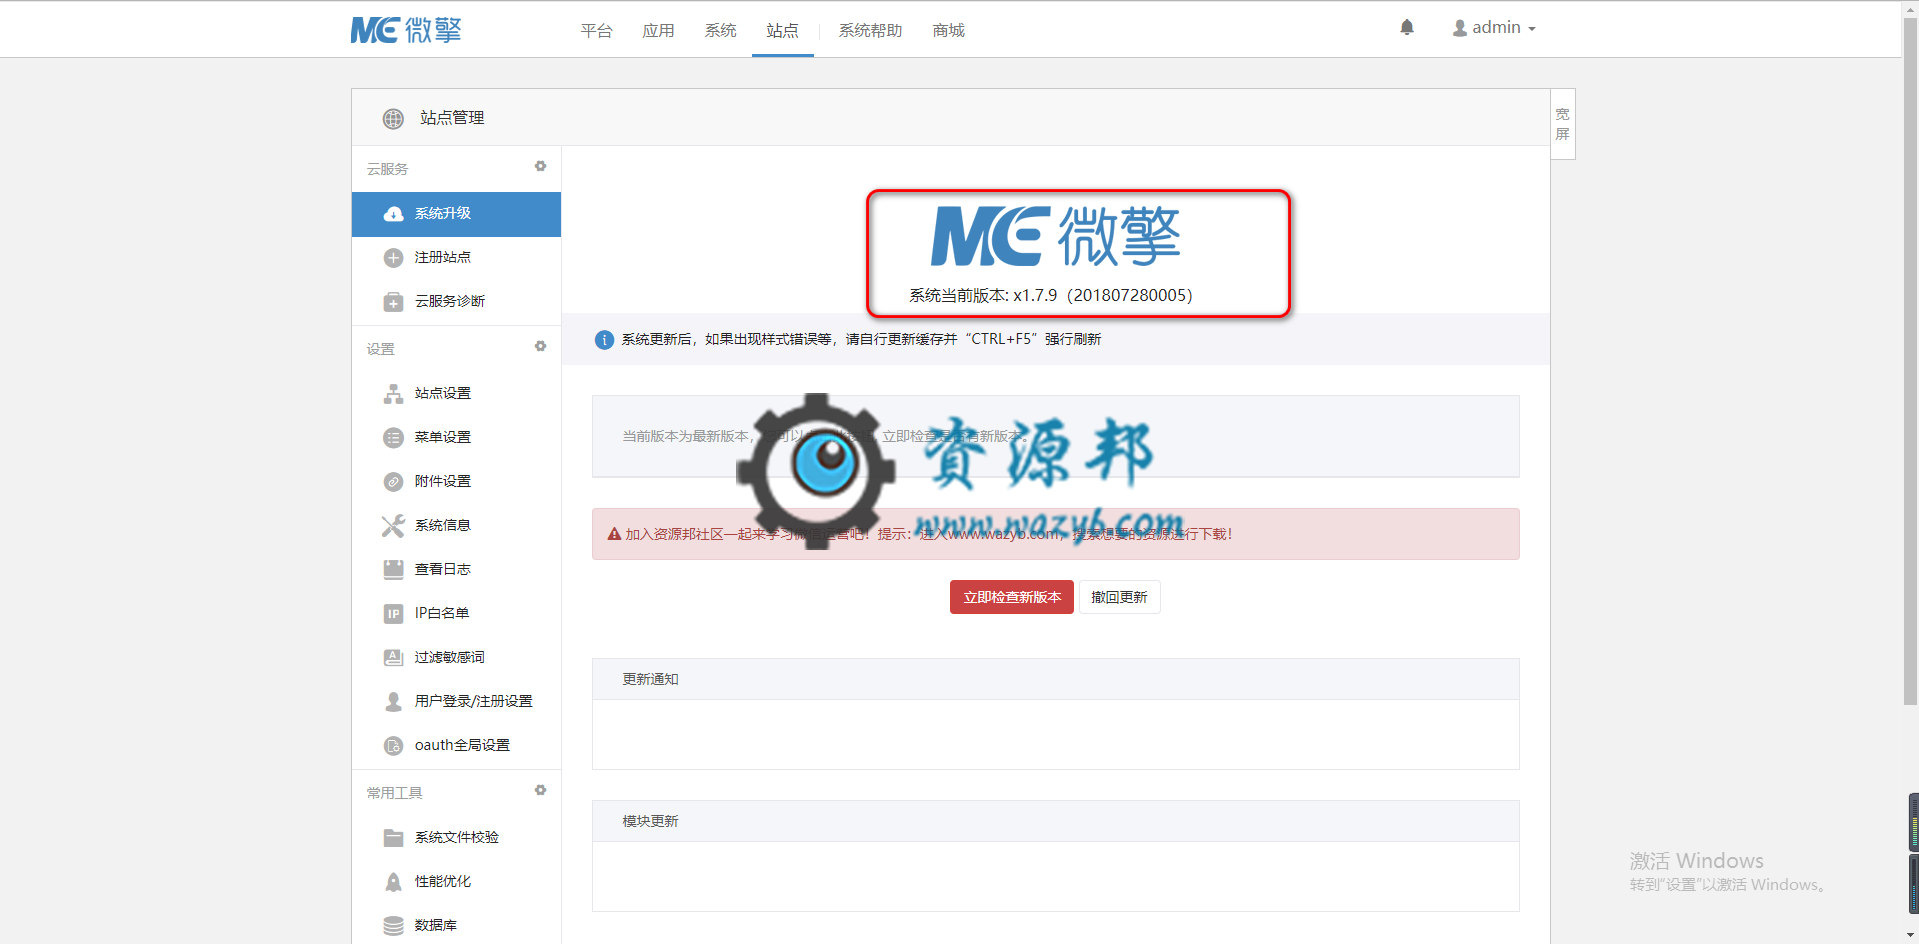Screen dimensions: 1919x944
Task: Toggle 宽屏 wide-screen mode
Action: (1563, 124)
